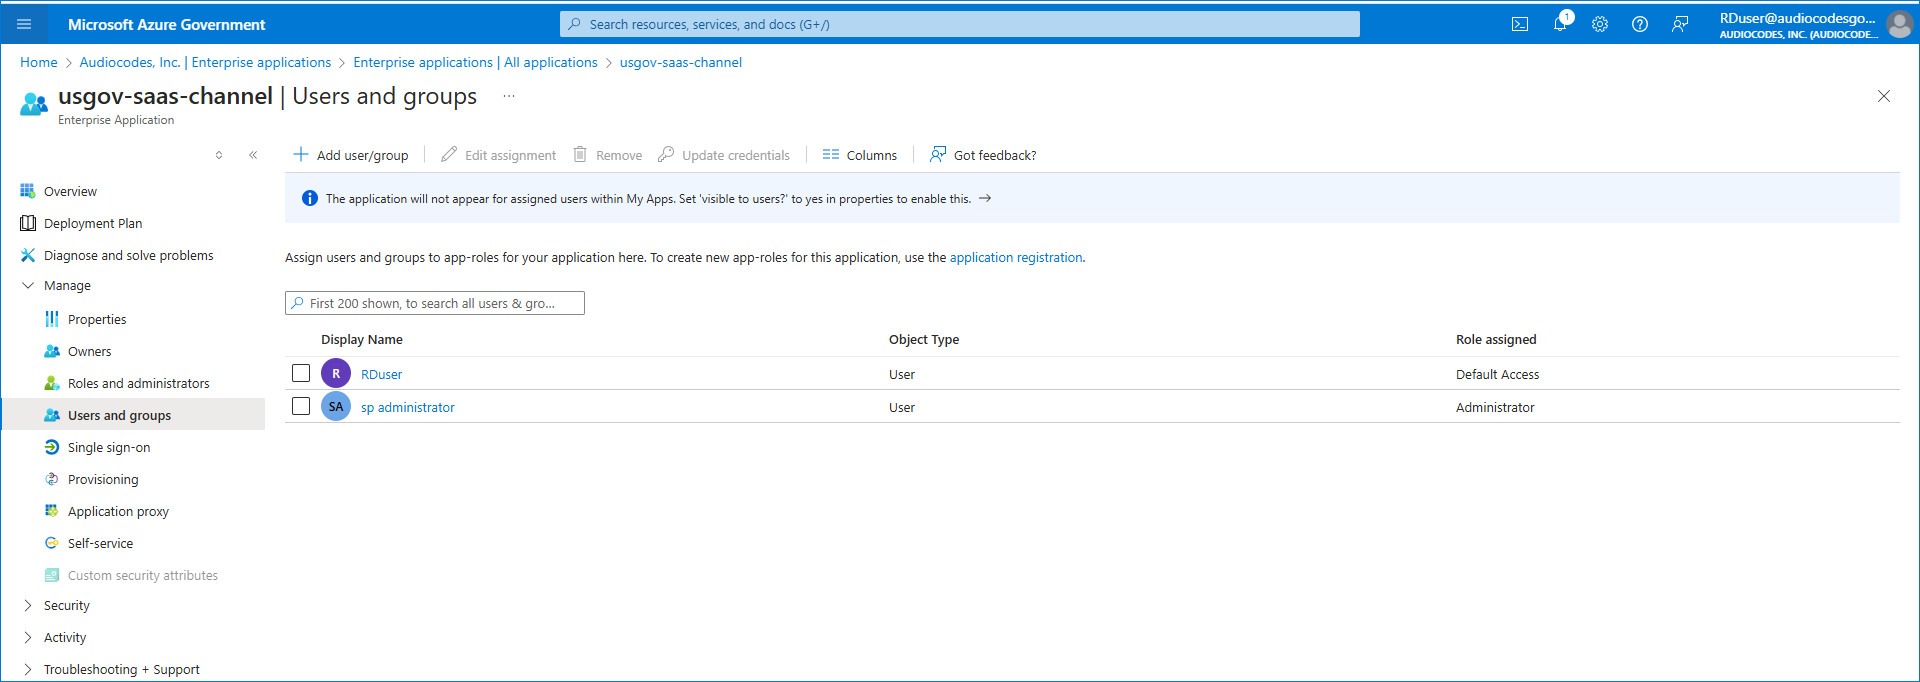
Task: Click the usgov-saas-channel breadcrumb
Action: click(x=681, y=62)
